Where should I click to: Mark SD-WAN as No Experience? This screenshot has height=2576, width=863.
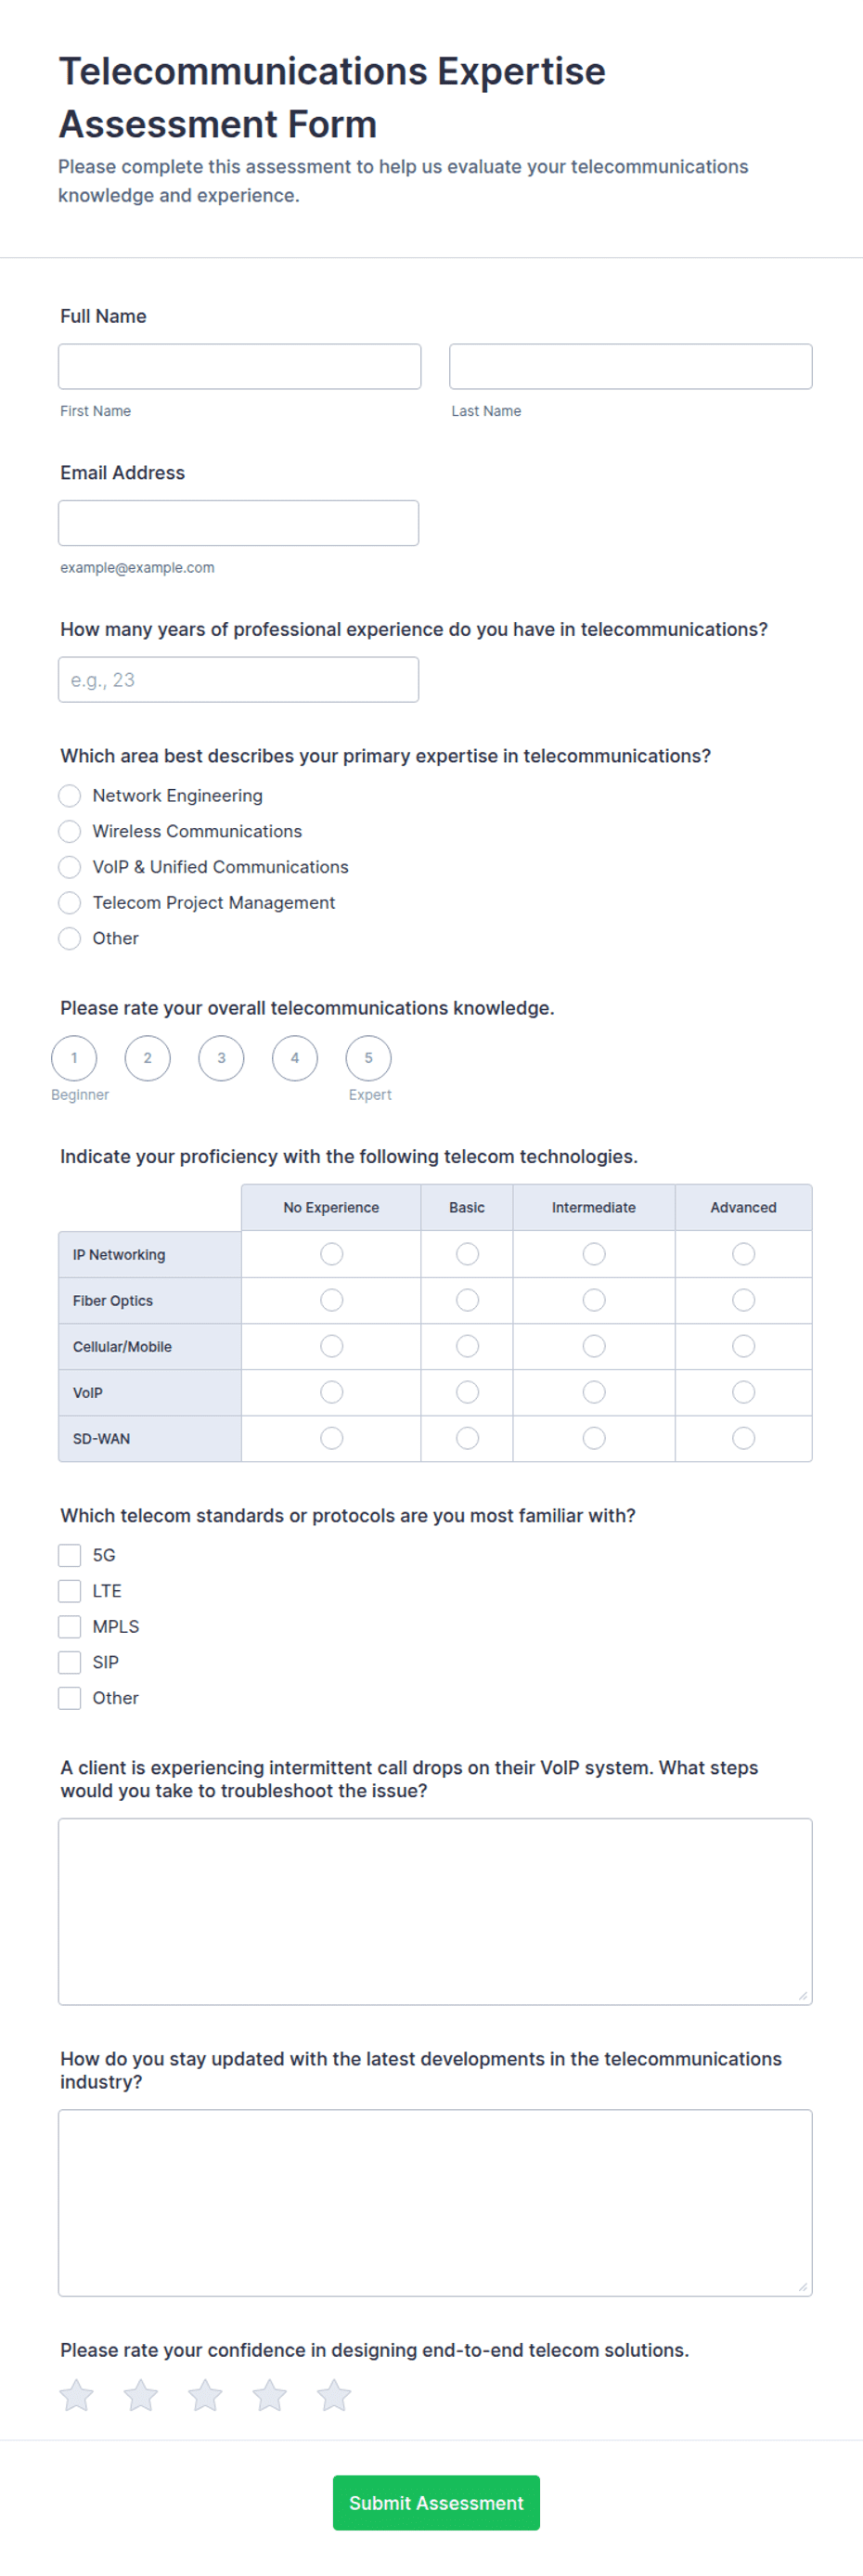pyautogui.click(x=331, y=1438)
